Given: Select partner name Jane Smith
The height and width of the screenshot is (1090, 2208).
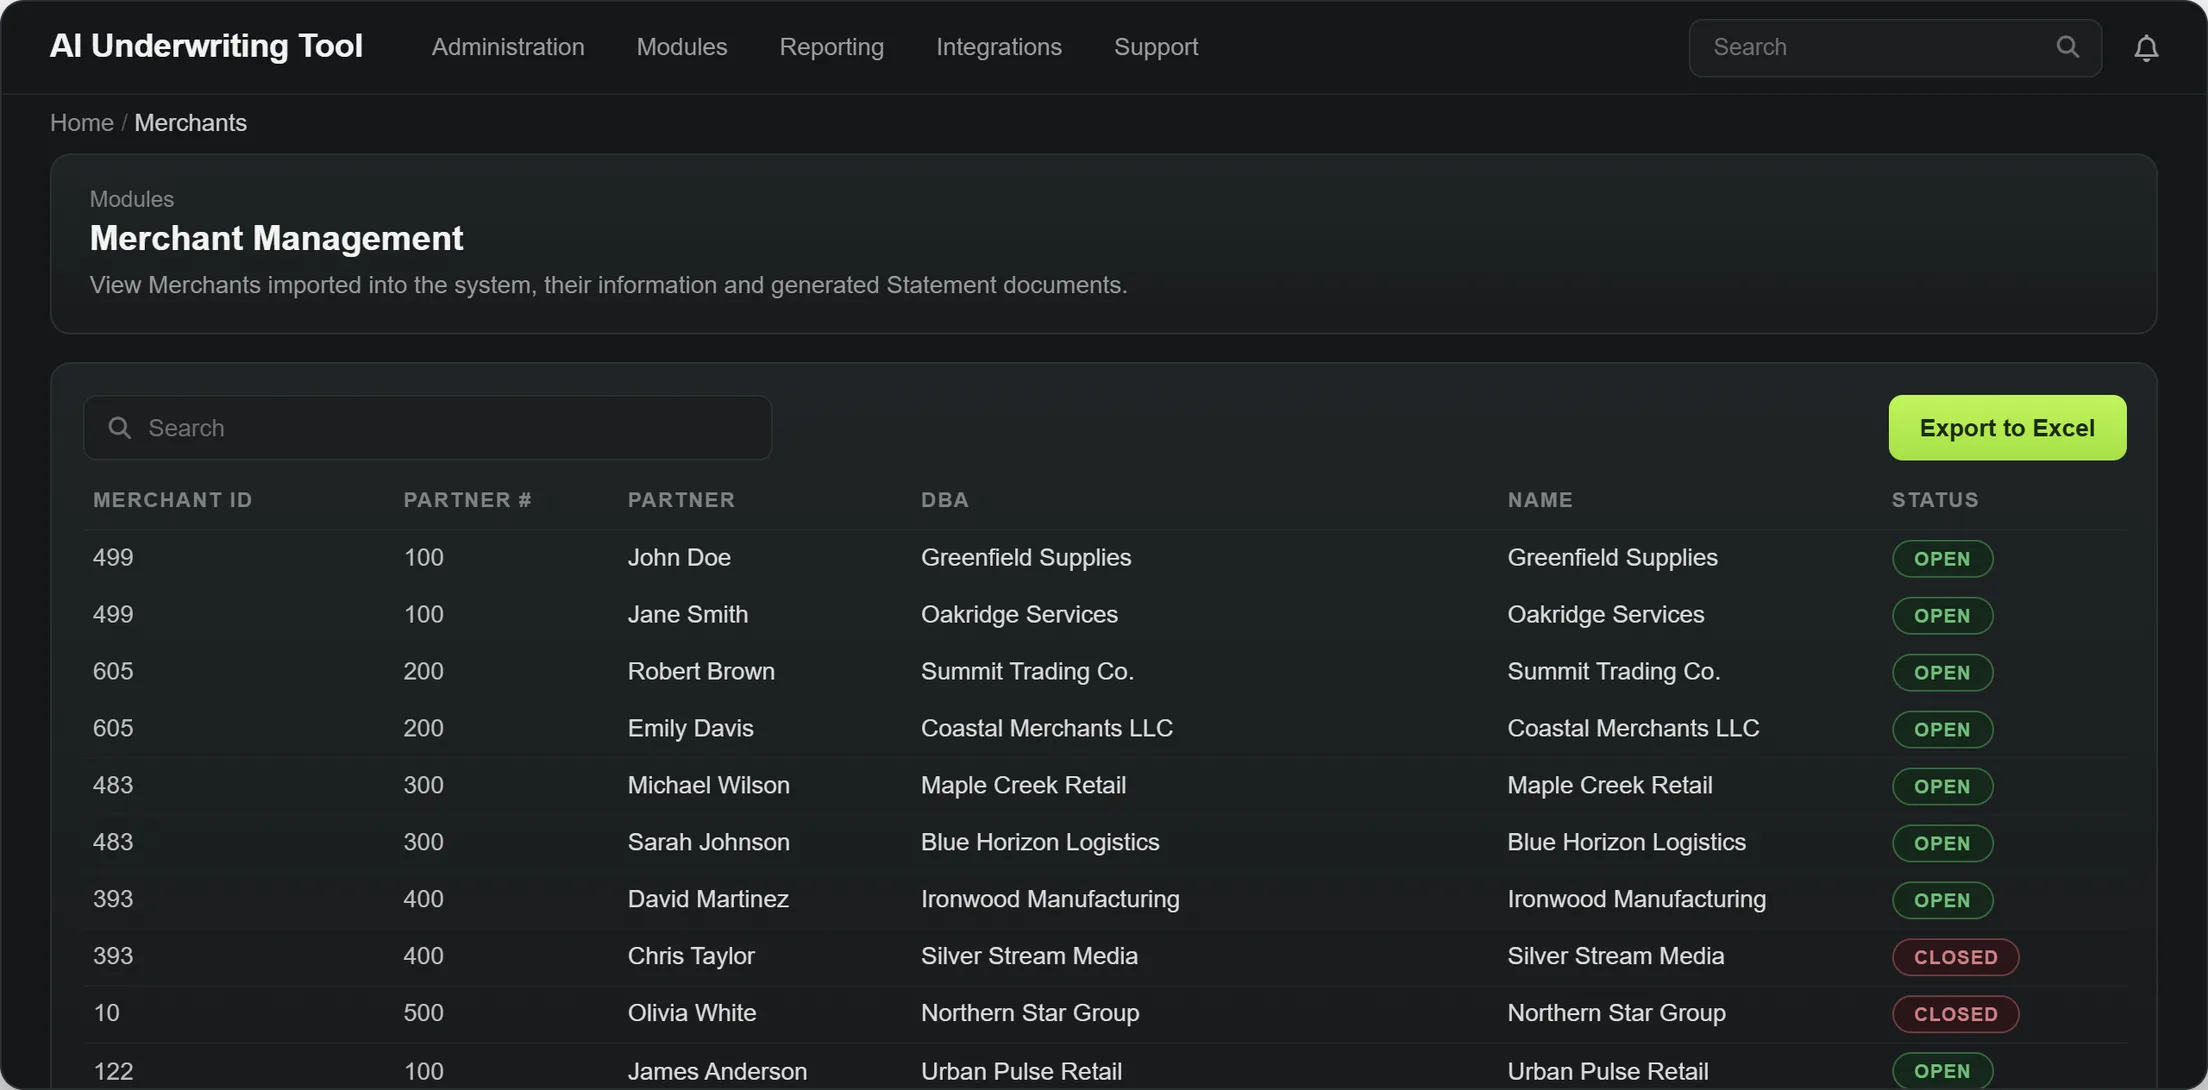Looking at the screenshot, I should click(688, 615).
